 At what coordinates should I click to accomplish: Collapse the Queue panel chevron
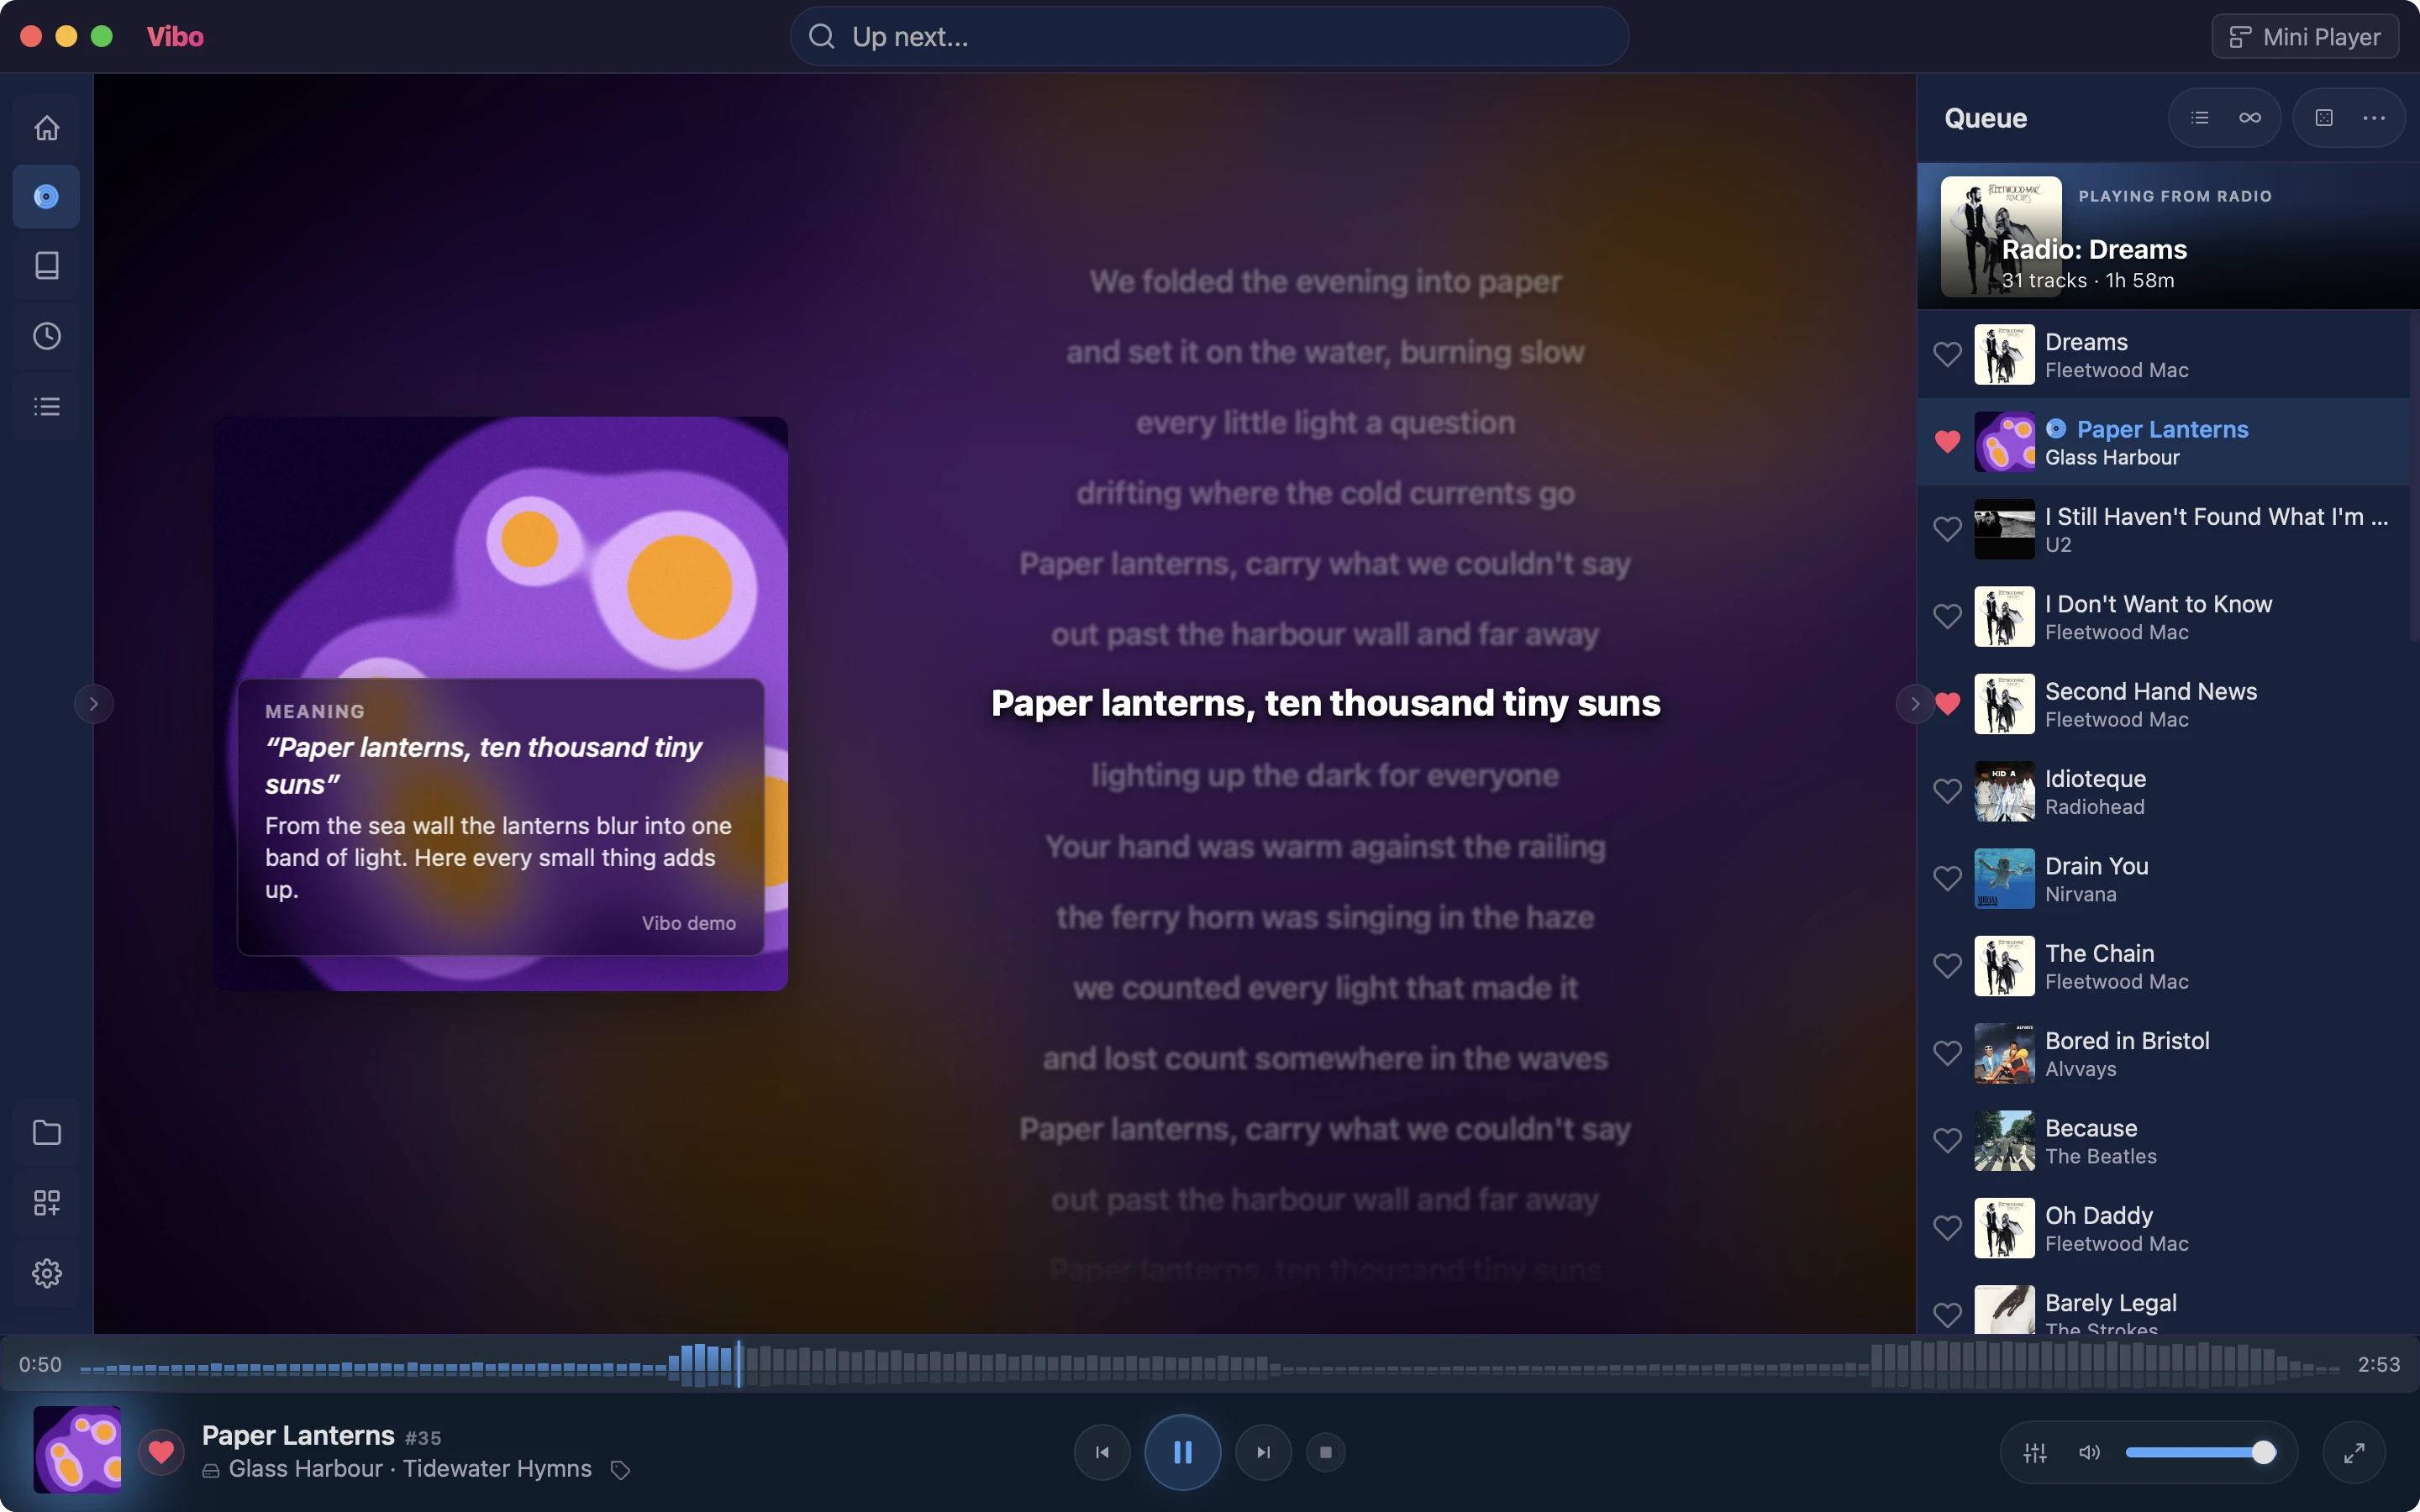[x=1914, y=704]
